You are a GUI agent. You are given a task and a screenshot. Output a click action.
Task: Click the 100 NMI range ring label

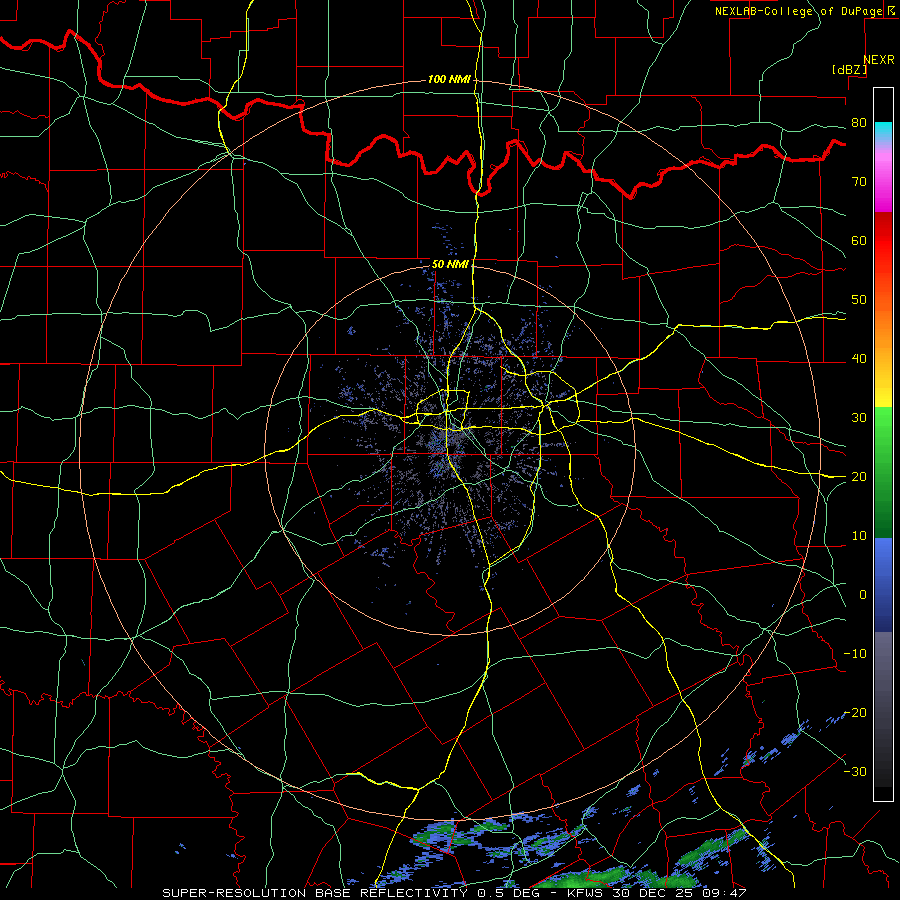click(448, 79)
